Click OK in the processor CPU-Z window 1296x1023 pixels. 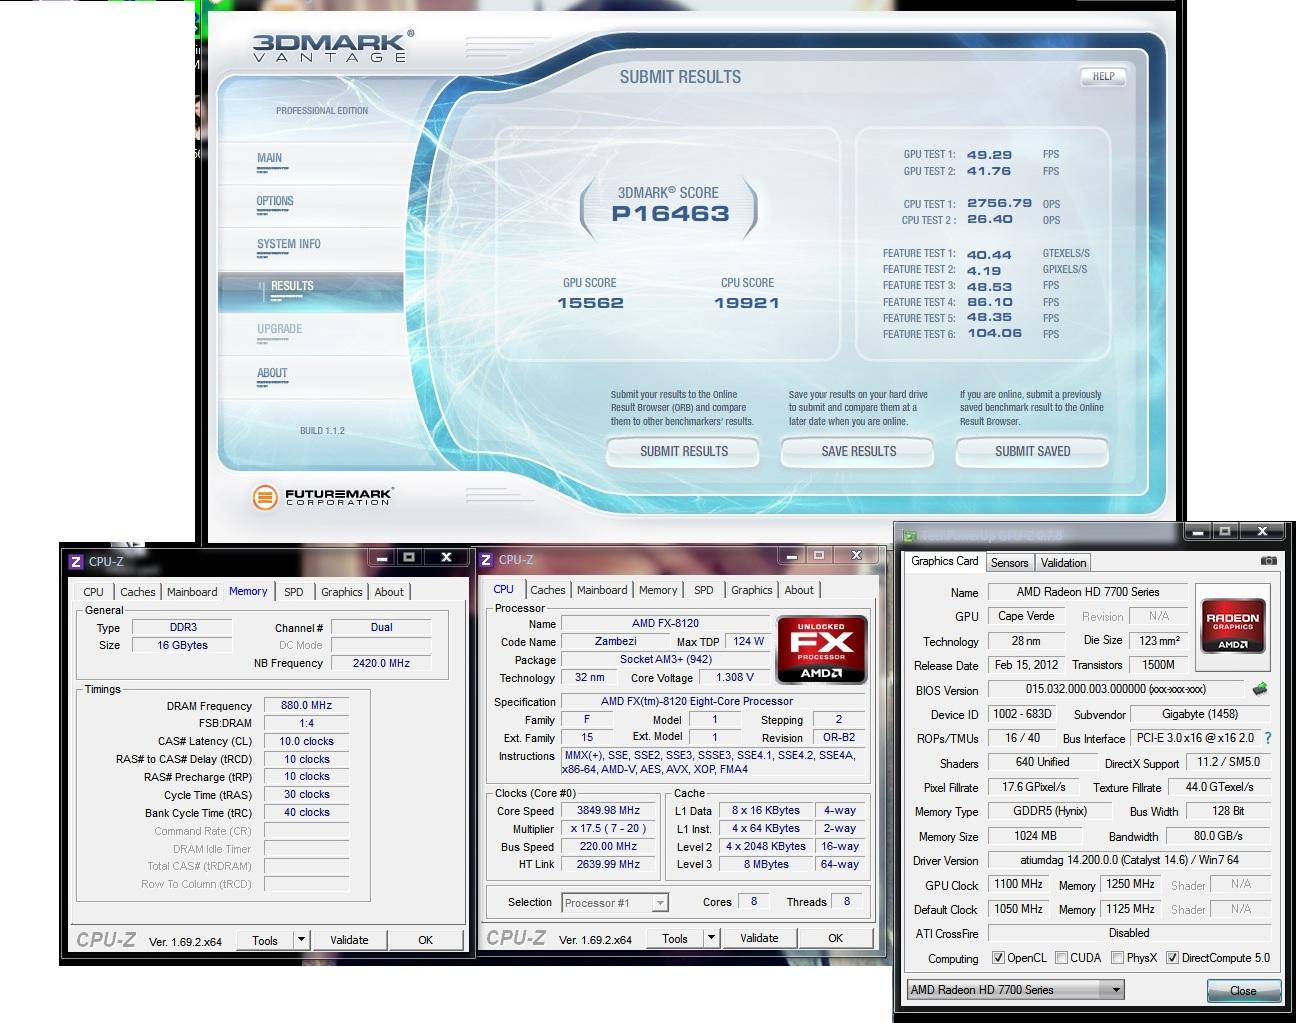point(835,938)
